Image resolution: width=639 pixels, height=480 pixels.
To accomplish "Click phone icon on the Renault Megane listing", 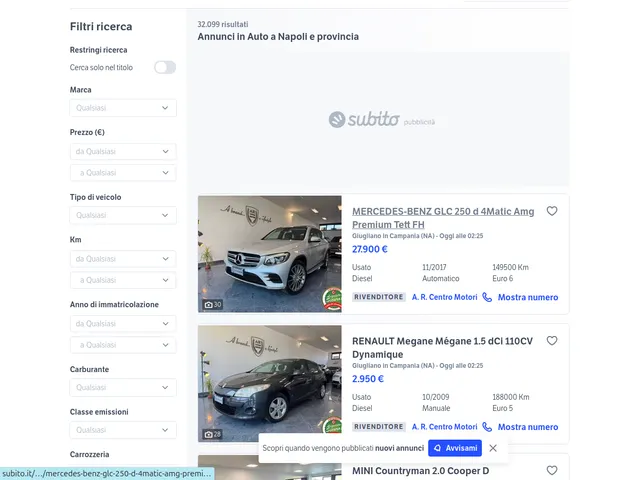I will coord(487,426).
